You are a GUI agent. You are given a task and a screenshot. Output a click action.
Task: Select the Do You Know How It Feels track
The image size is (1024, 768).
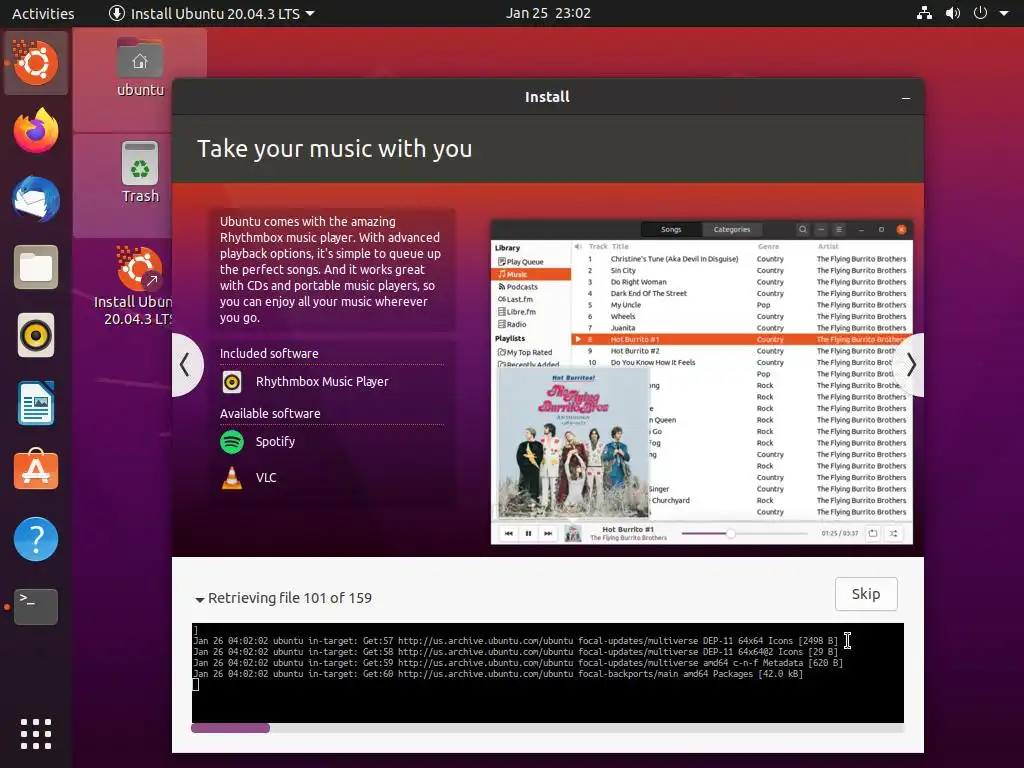point(742,362)
